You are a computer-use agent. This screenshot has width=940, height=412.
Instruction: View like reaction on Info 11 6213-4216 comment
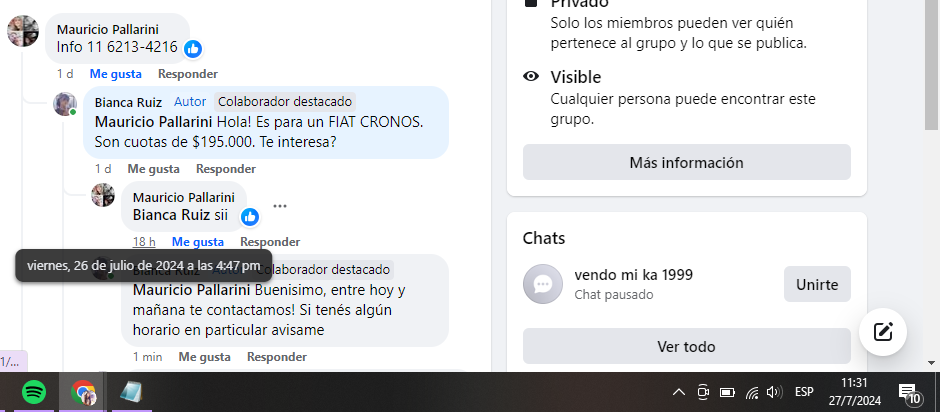pos(193,49)
